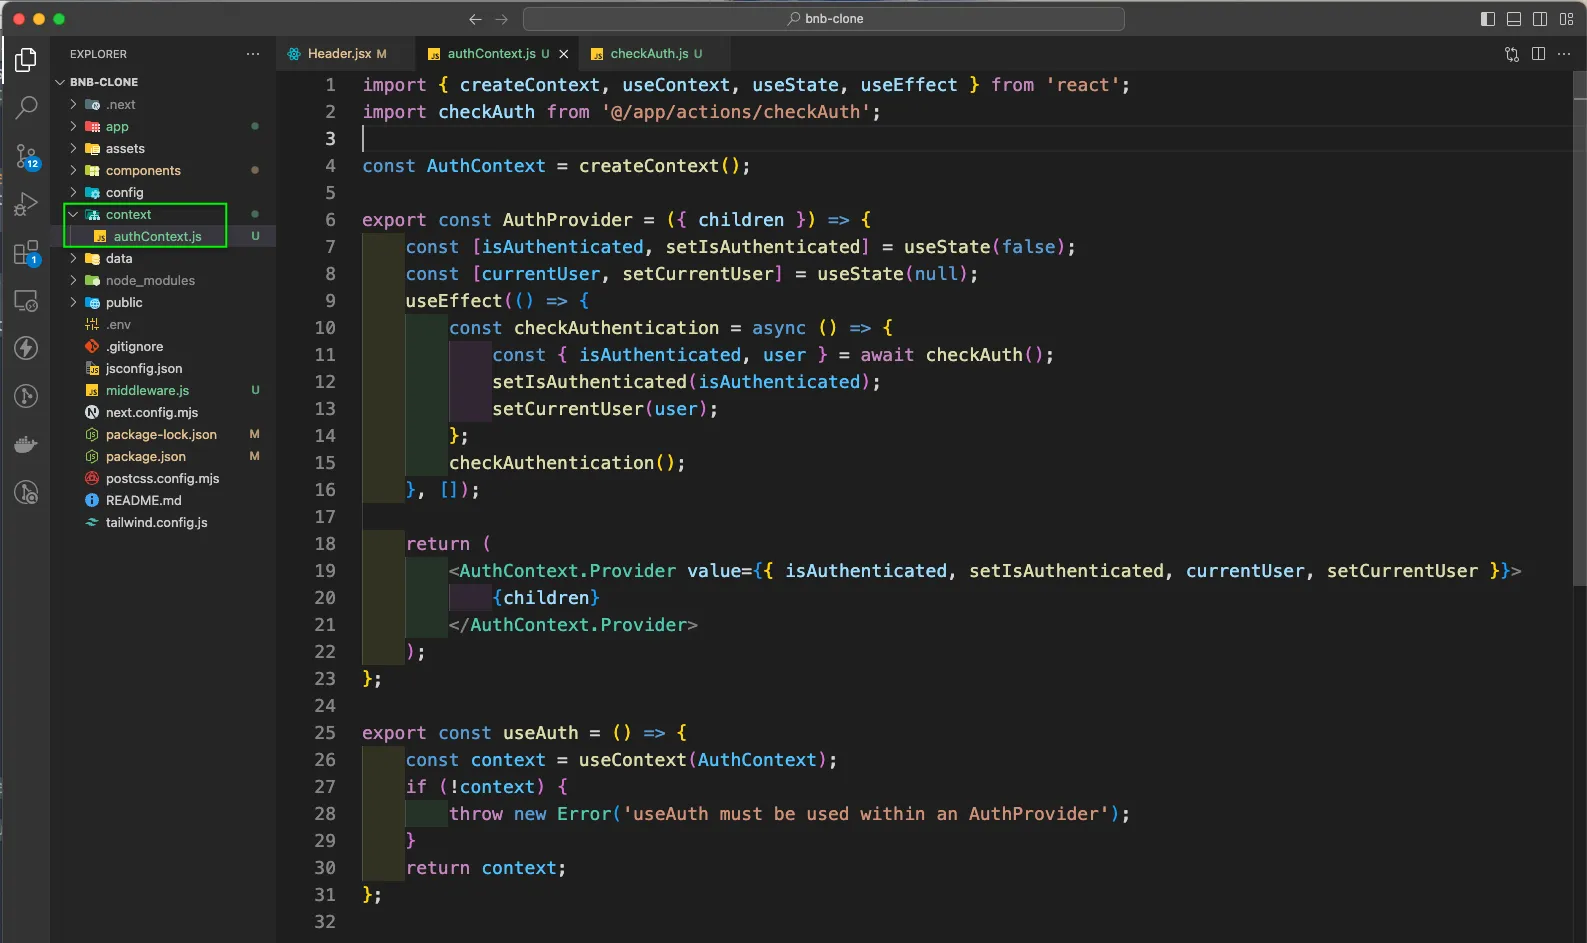Click the settings icon beside .env file

pyautogui.click(x=92, y=324)
